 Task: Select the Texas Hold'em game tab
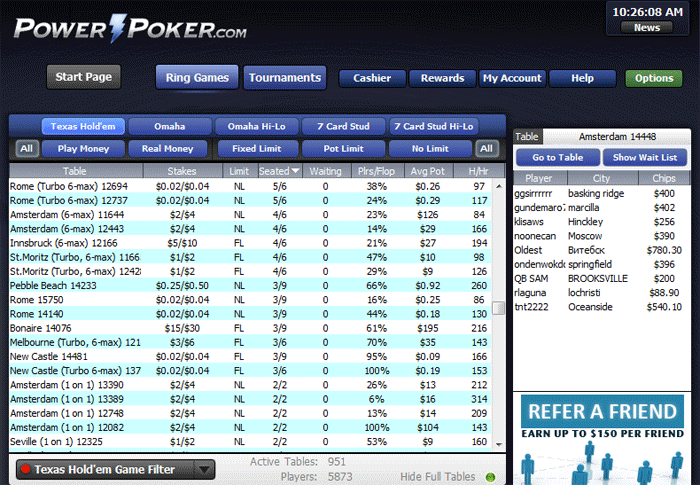[83, 126]
